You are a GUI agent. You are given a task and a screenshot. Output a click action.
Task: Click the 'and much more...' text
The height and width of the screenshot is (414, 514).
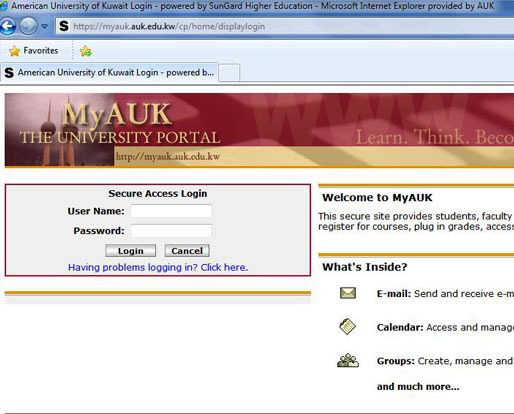418,387
